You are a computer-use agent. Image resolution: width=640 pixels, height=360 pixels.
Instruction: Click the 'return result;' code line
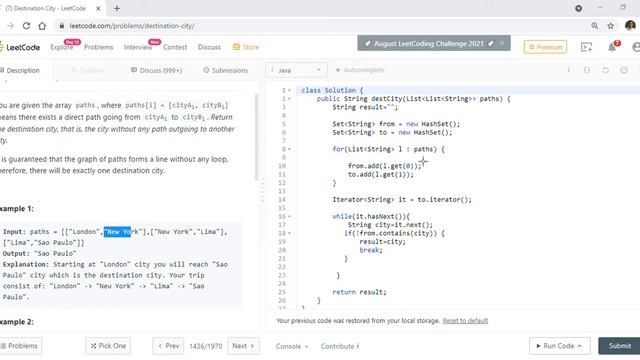[359, 292]
